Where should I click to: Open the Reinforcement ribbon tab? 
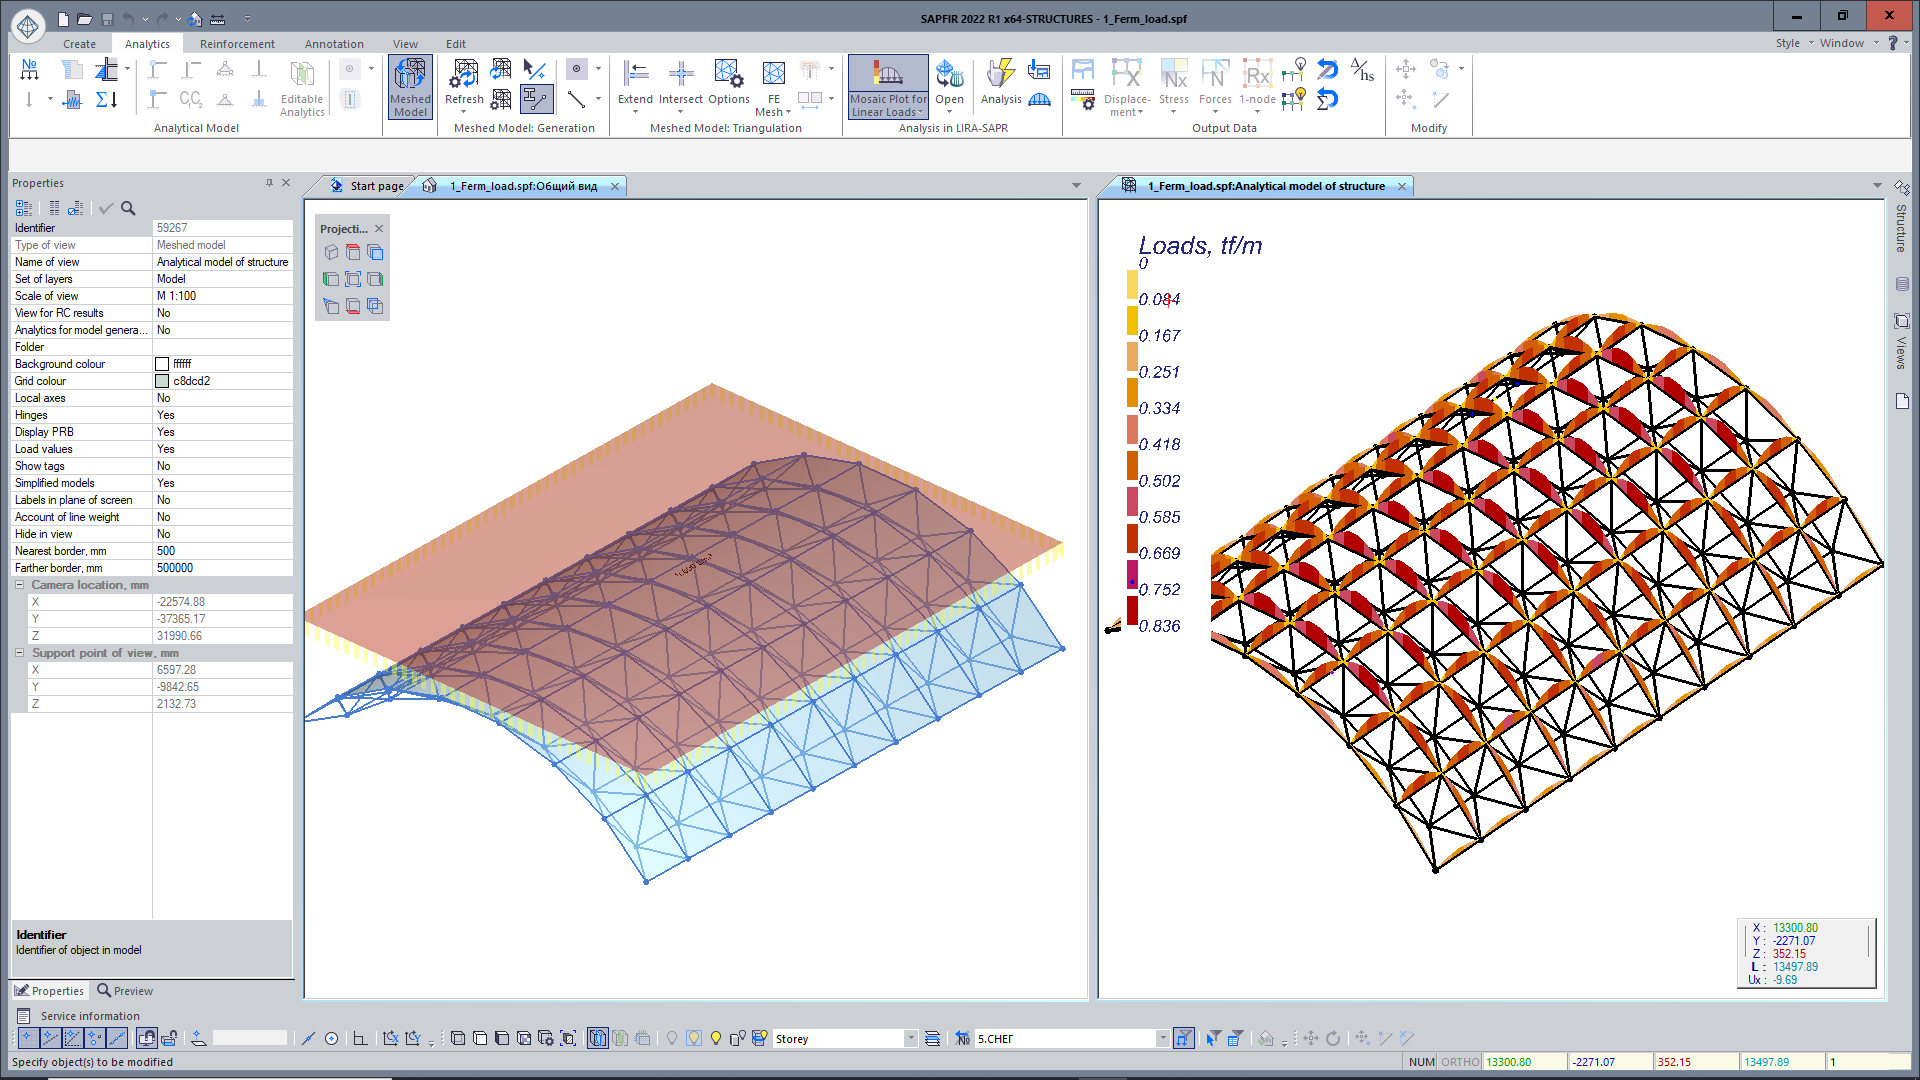pos(237,44)
